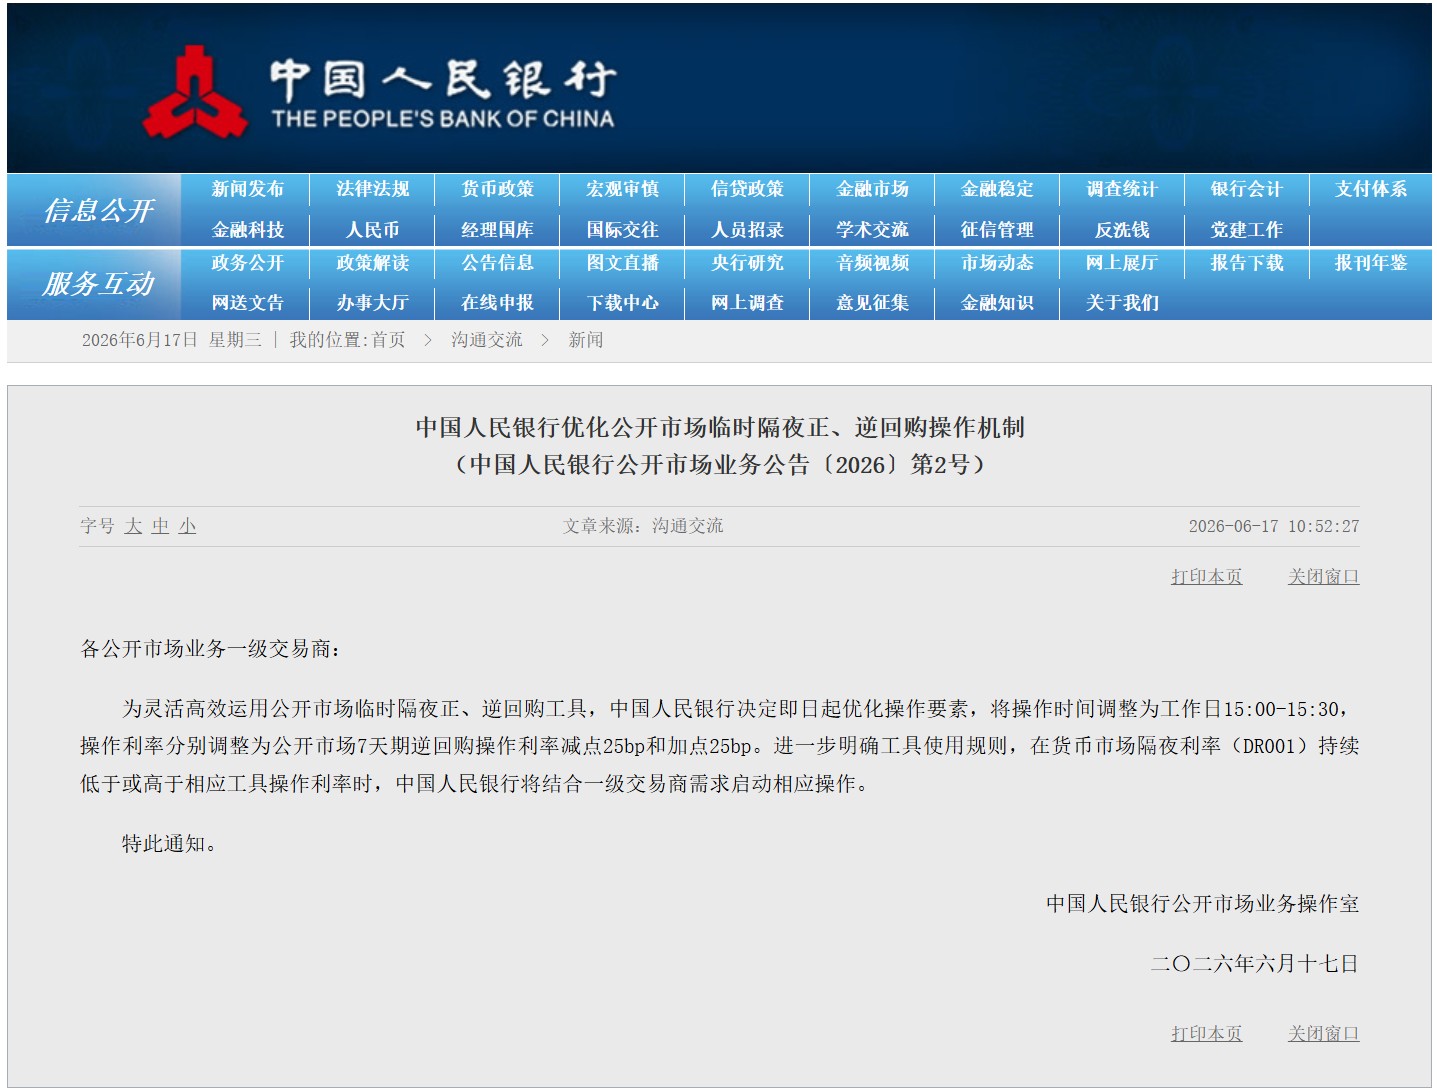Go to 金融科技 page
Screen dimensions: 1437x1089
click(x=248, y=230)
